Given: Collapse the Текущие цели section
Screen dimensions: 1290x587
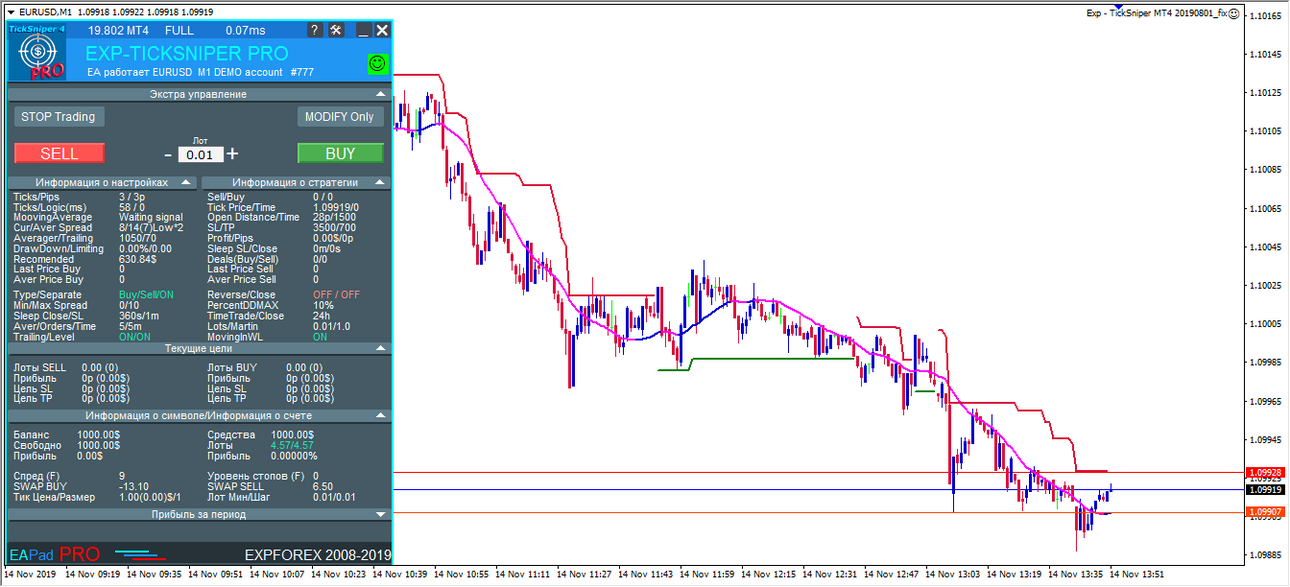Looking at the screenshot, I should (381, 348).
